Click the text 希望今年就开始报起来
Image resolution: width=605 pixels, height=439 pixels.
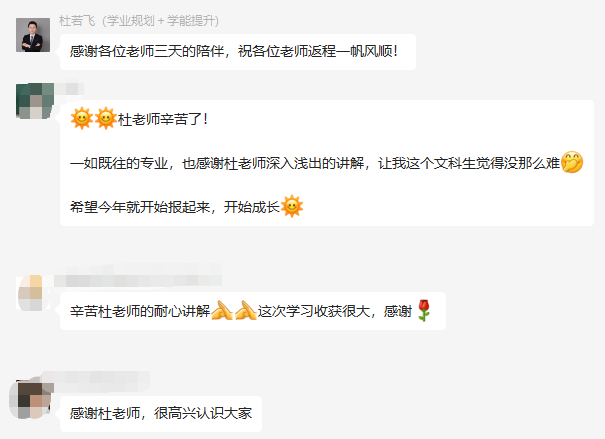pos(140,207)
